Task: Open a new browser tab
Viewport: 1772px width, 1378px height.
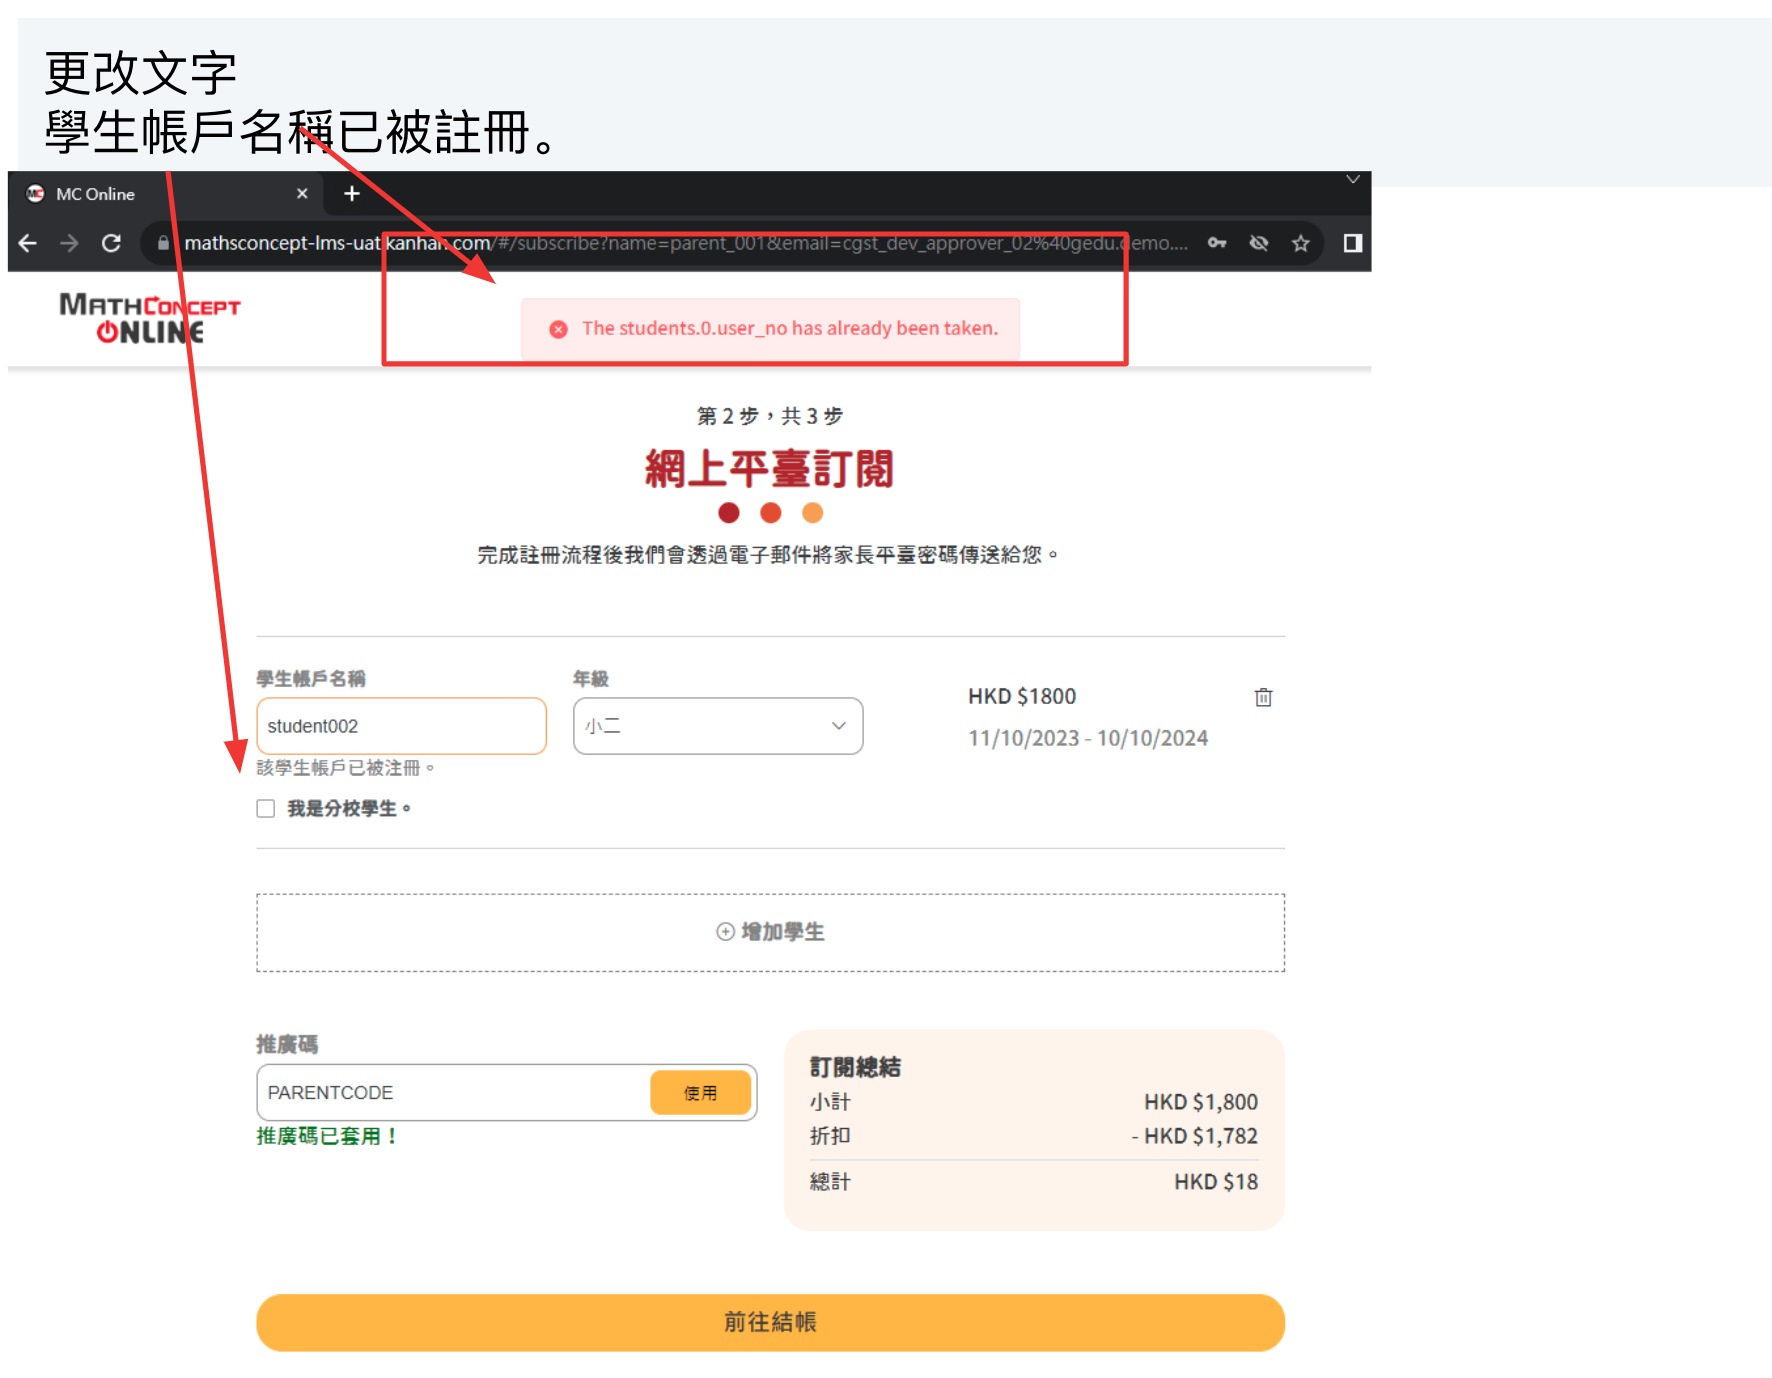Action: 352,194
